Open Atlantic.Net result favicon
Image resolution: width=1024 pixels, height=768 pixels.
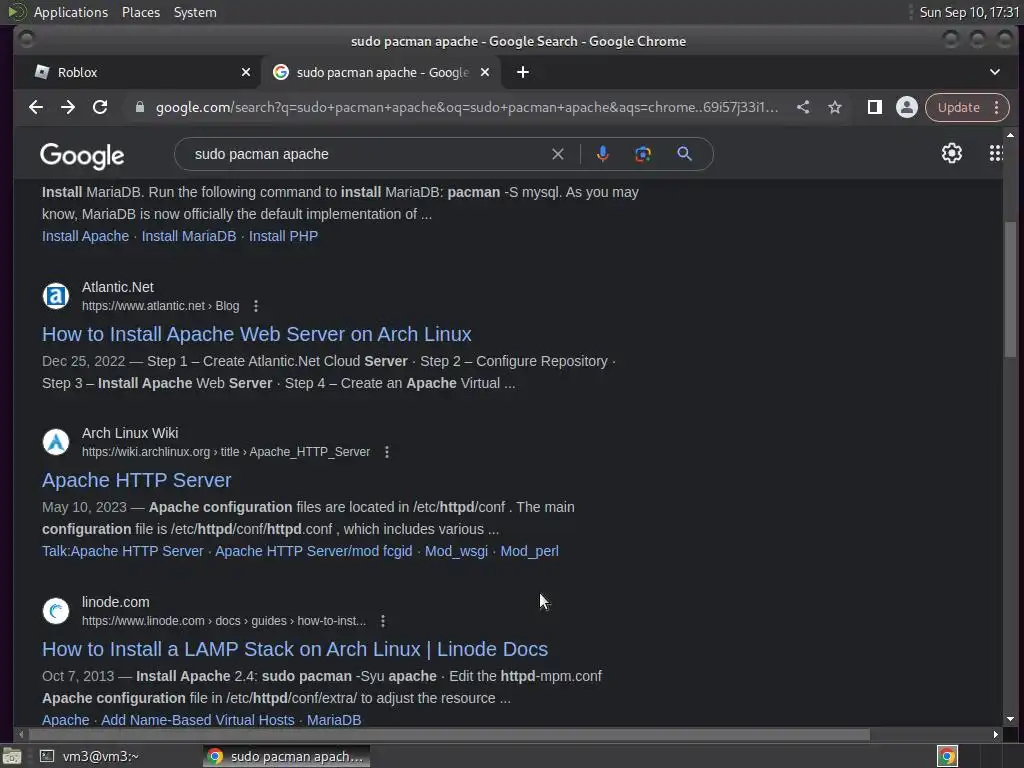56,296
